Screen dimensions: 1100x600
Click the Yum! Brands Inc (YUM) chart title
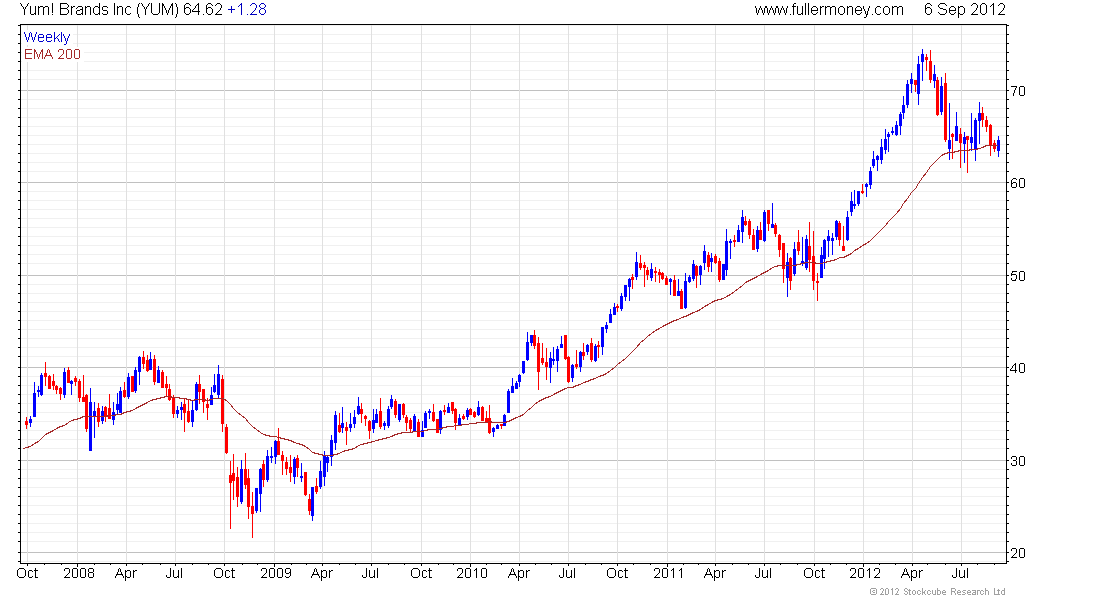(x=100, y=10)
